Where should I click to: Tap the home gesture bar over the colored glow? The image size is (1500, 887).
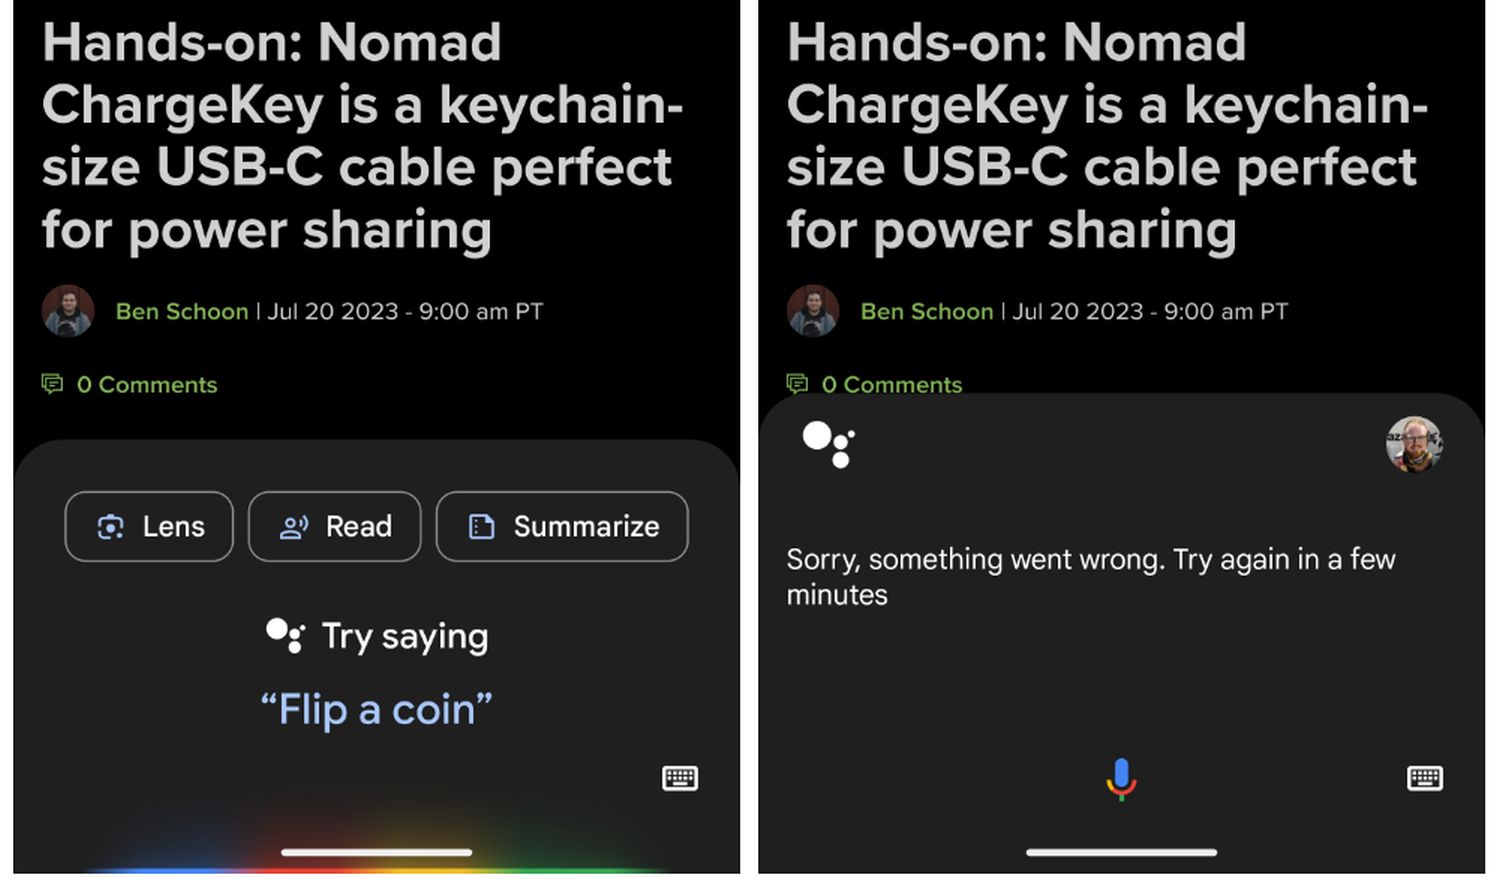tap(376, 852)
